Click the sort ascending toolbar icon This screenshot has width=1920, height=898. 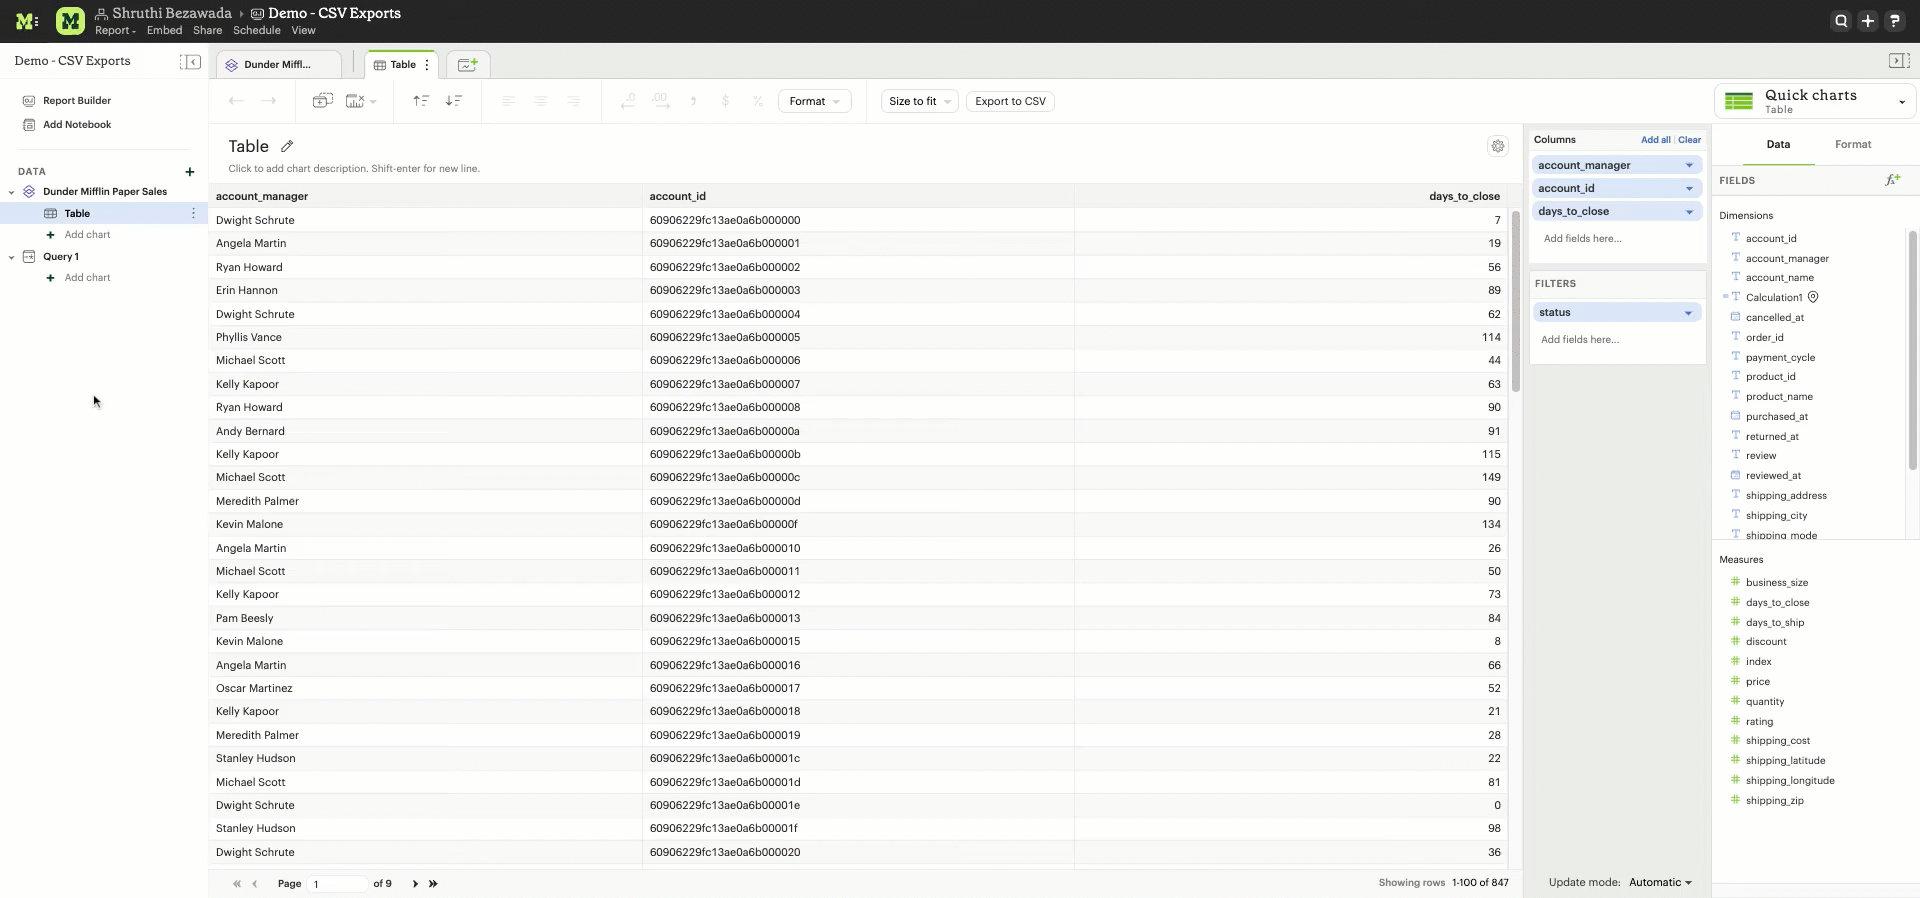coord(421,101)
